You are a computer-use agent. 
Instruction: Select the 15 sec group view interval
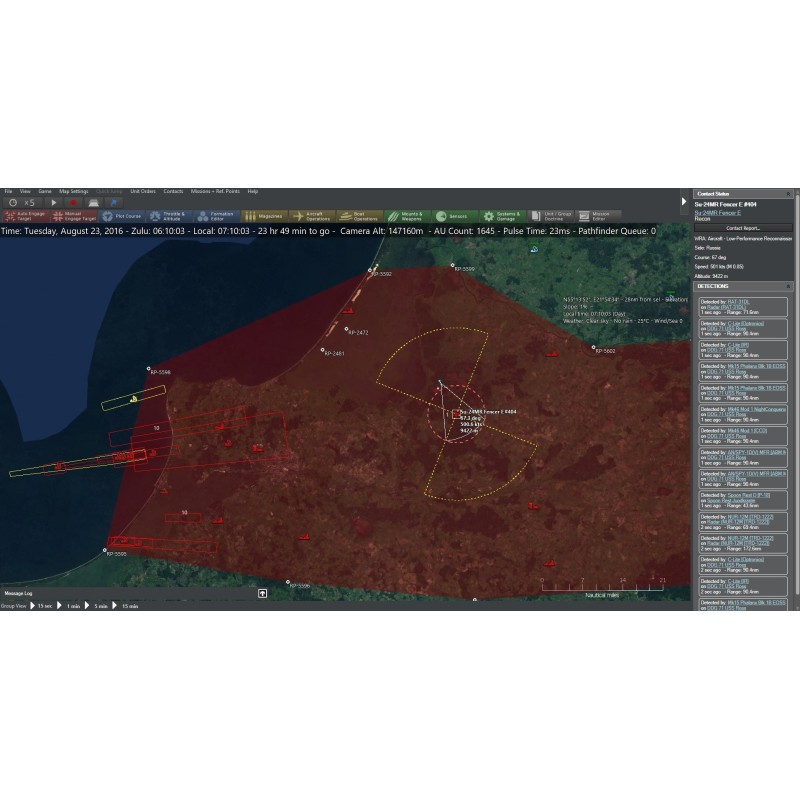coord(44,606)
